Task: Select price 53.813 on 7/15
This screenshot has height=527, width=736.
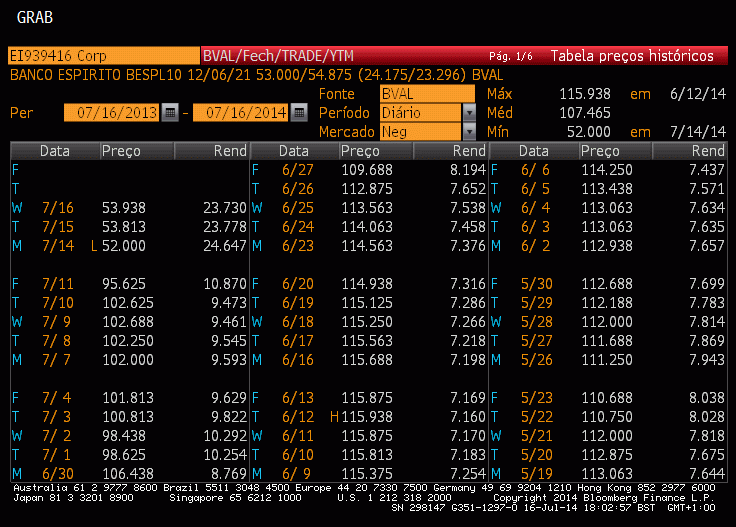Action: (x=124, y=227)
